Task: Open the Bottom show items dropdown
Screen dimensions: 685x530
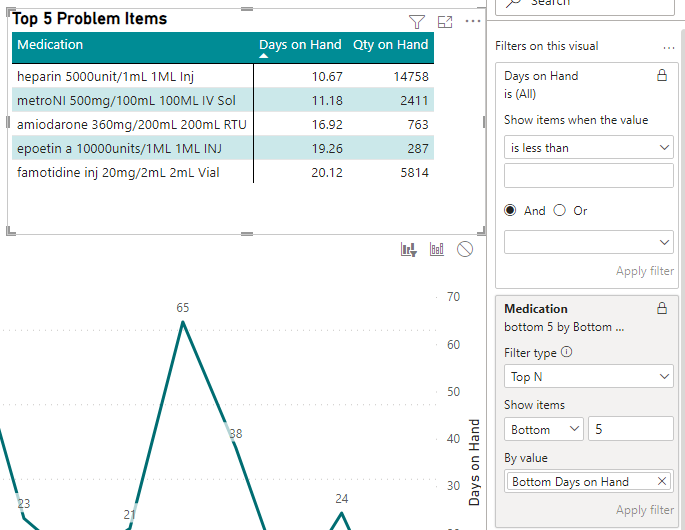Action: pos(543,429)
